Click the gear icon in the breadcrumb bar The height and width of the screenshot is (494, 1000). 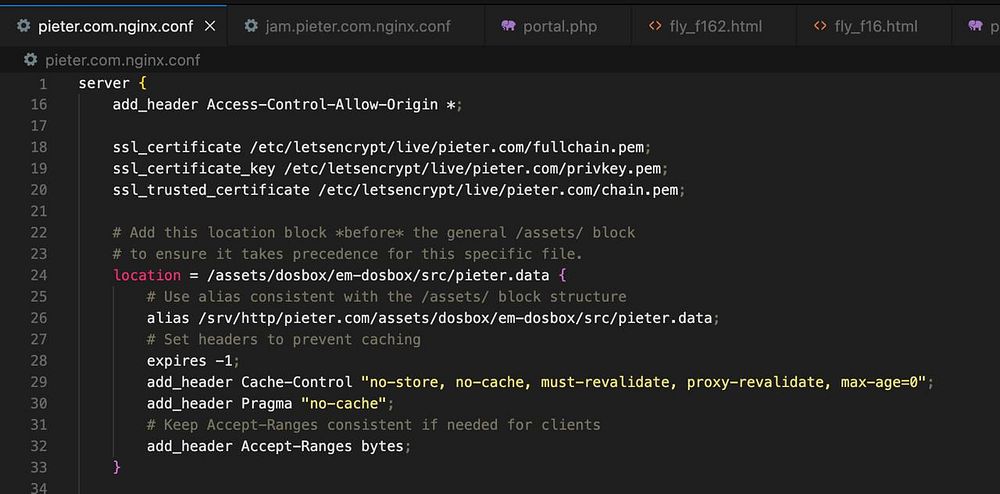coord(30,60)
